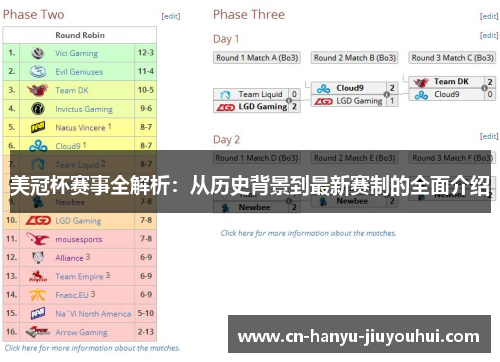Click the Day 1 heading
Screen dimensions: 500x362
pyautogui.click(x=226, y=39)
